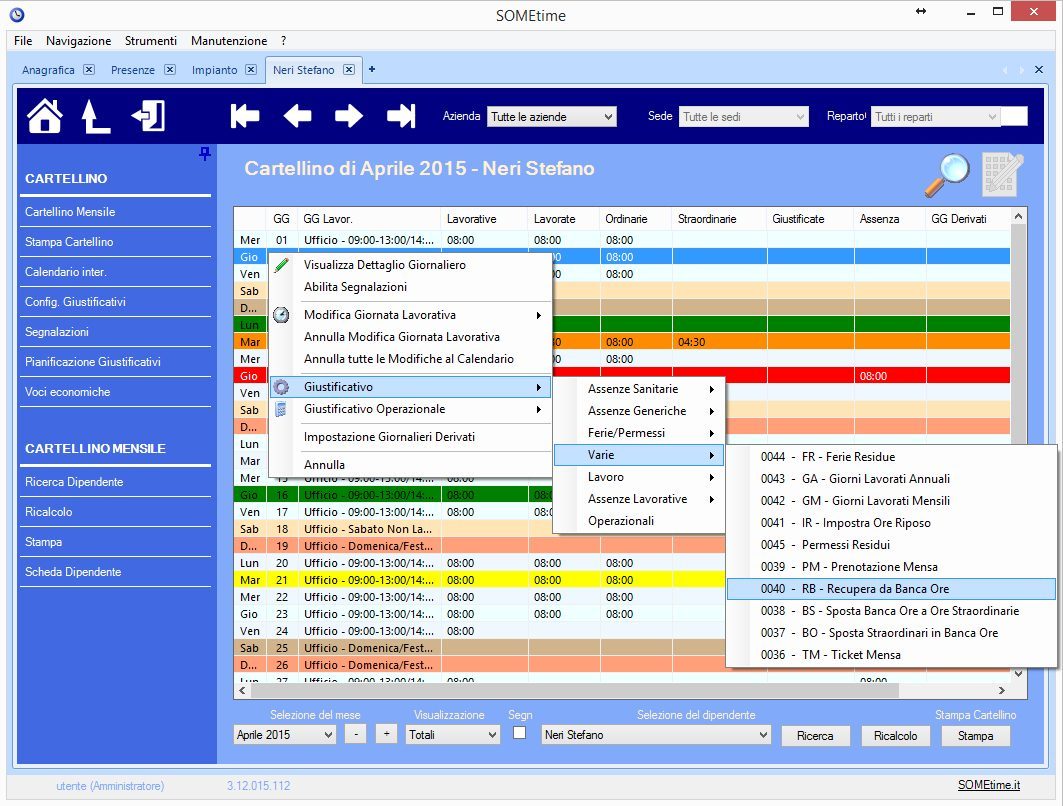The height and width of the screenshot is (806, 1063).
Task: Close the Impianto tab
Action: click(x=251, y=70)
